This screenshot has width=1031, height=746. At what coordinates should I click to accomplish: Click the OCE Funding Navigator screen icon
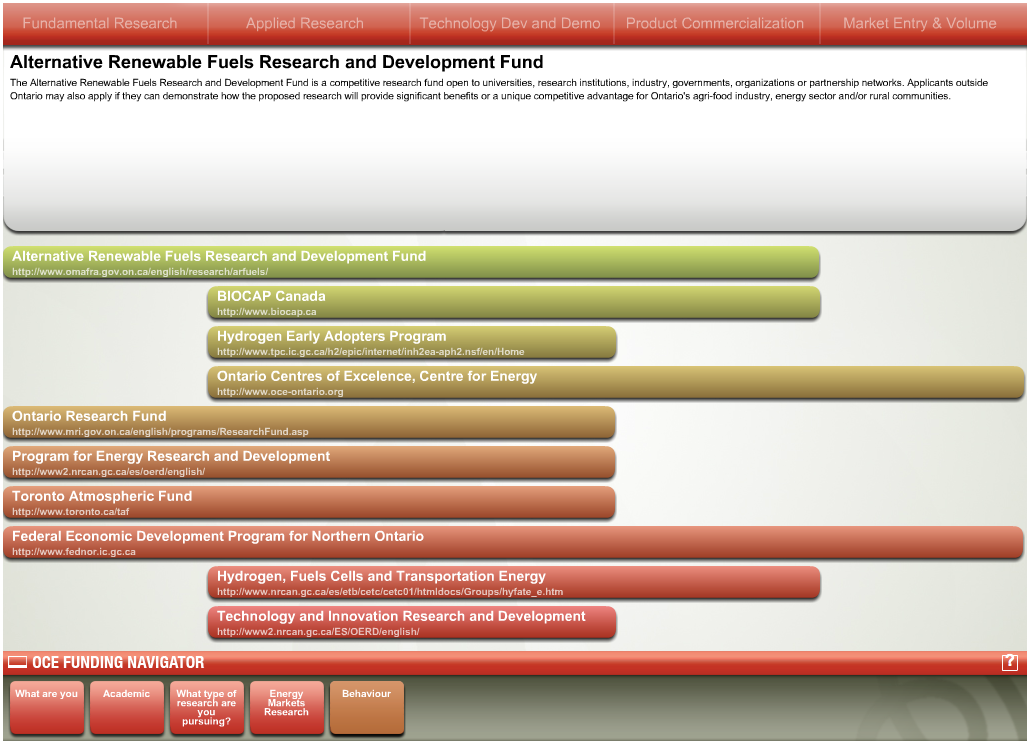(x=18, y=662)
